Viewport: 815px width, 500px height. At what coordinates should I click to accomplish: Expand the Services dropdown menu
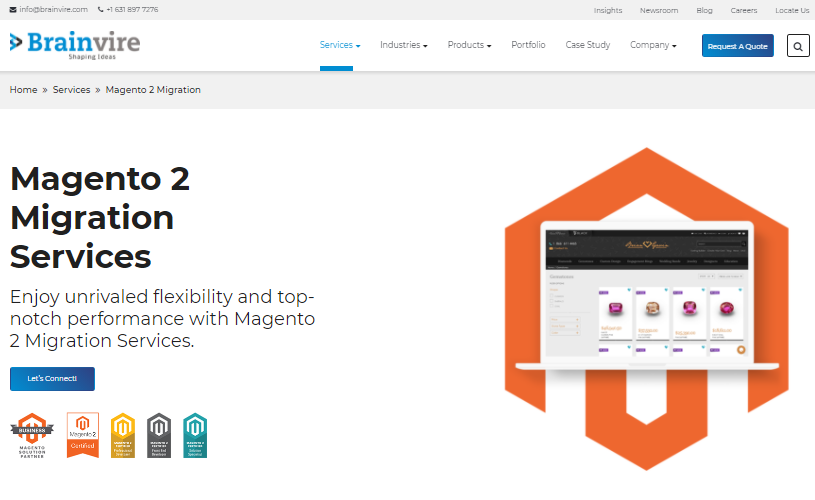[340, 45]
